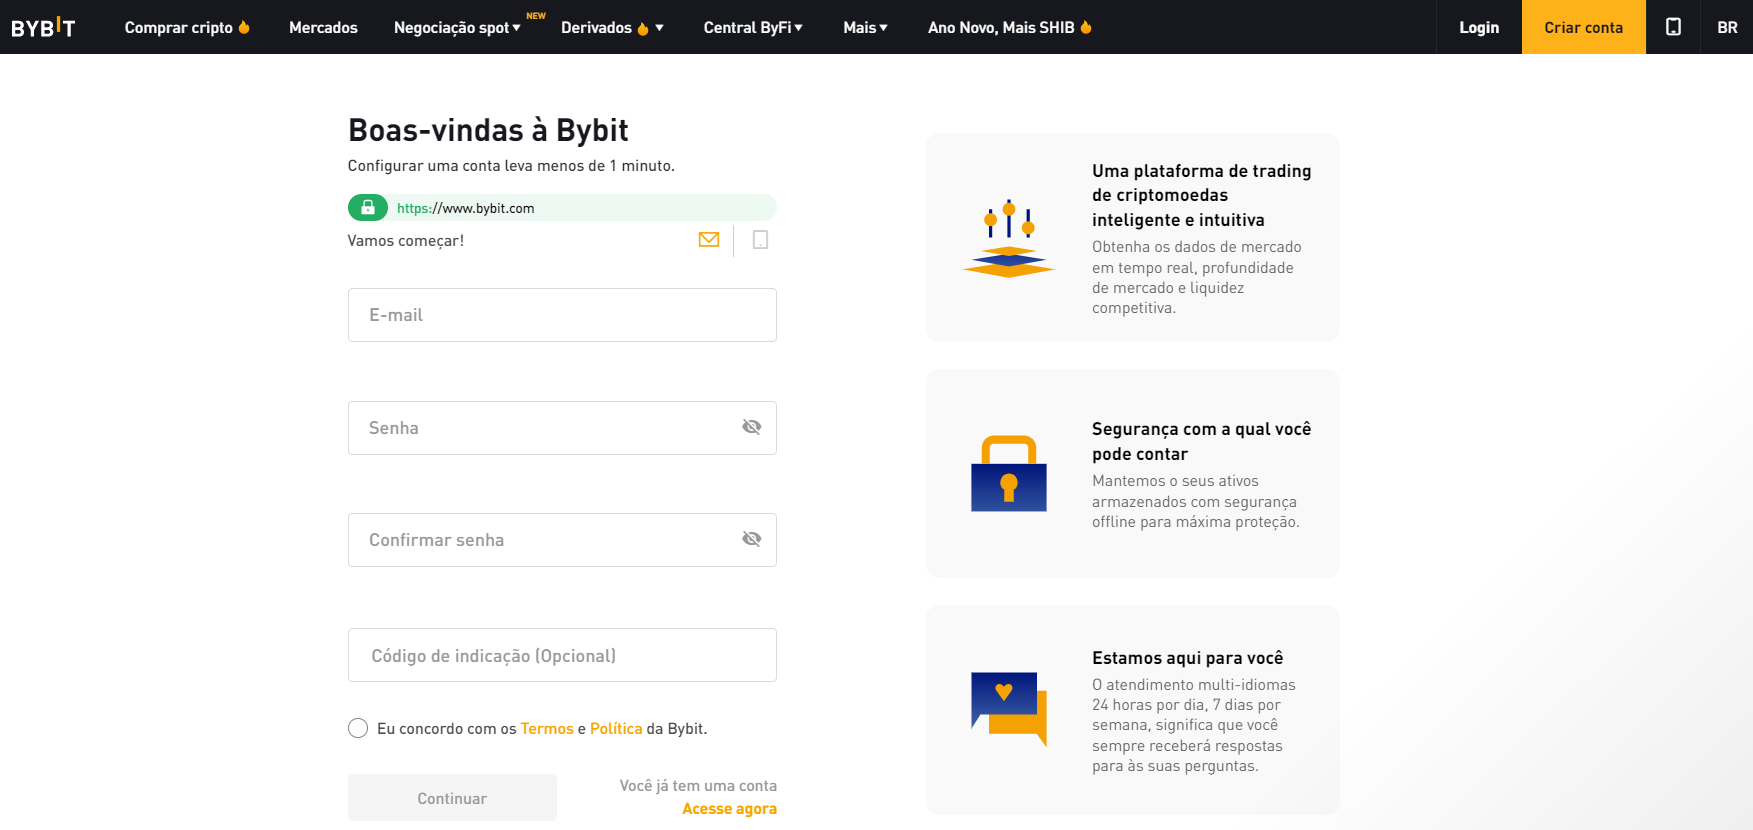This screenshot has height=830, width=1753.
Task: Select email registration envelope icon
Action: pyautogui.click(x=709, y=240)
